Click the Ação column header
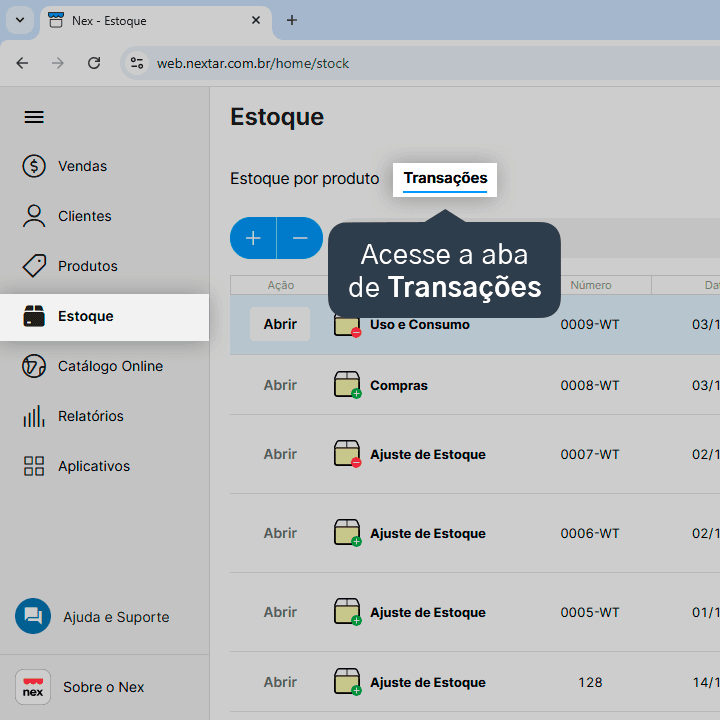Screen dimensions: 720x720 tap(281, 285)
